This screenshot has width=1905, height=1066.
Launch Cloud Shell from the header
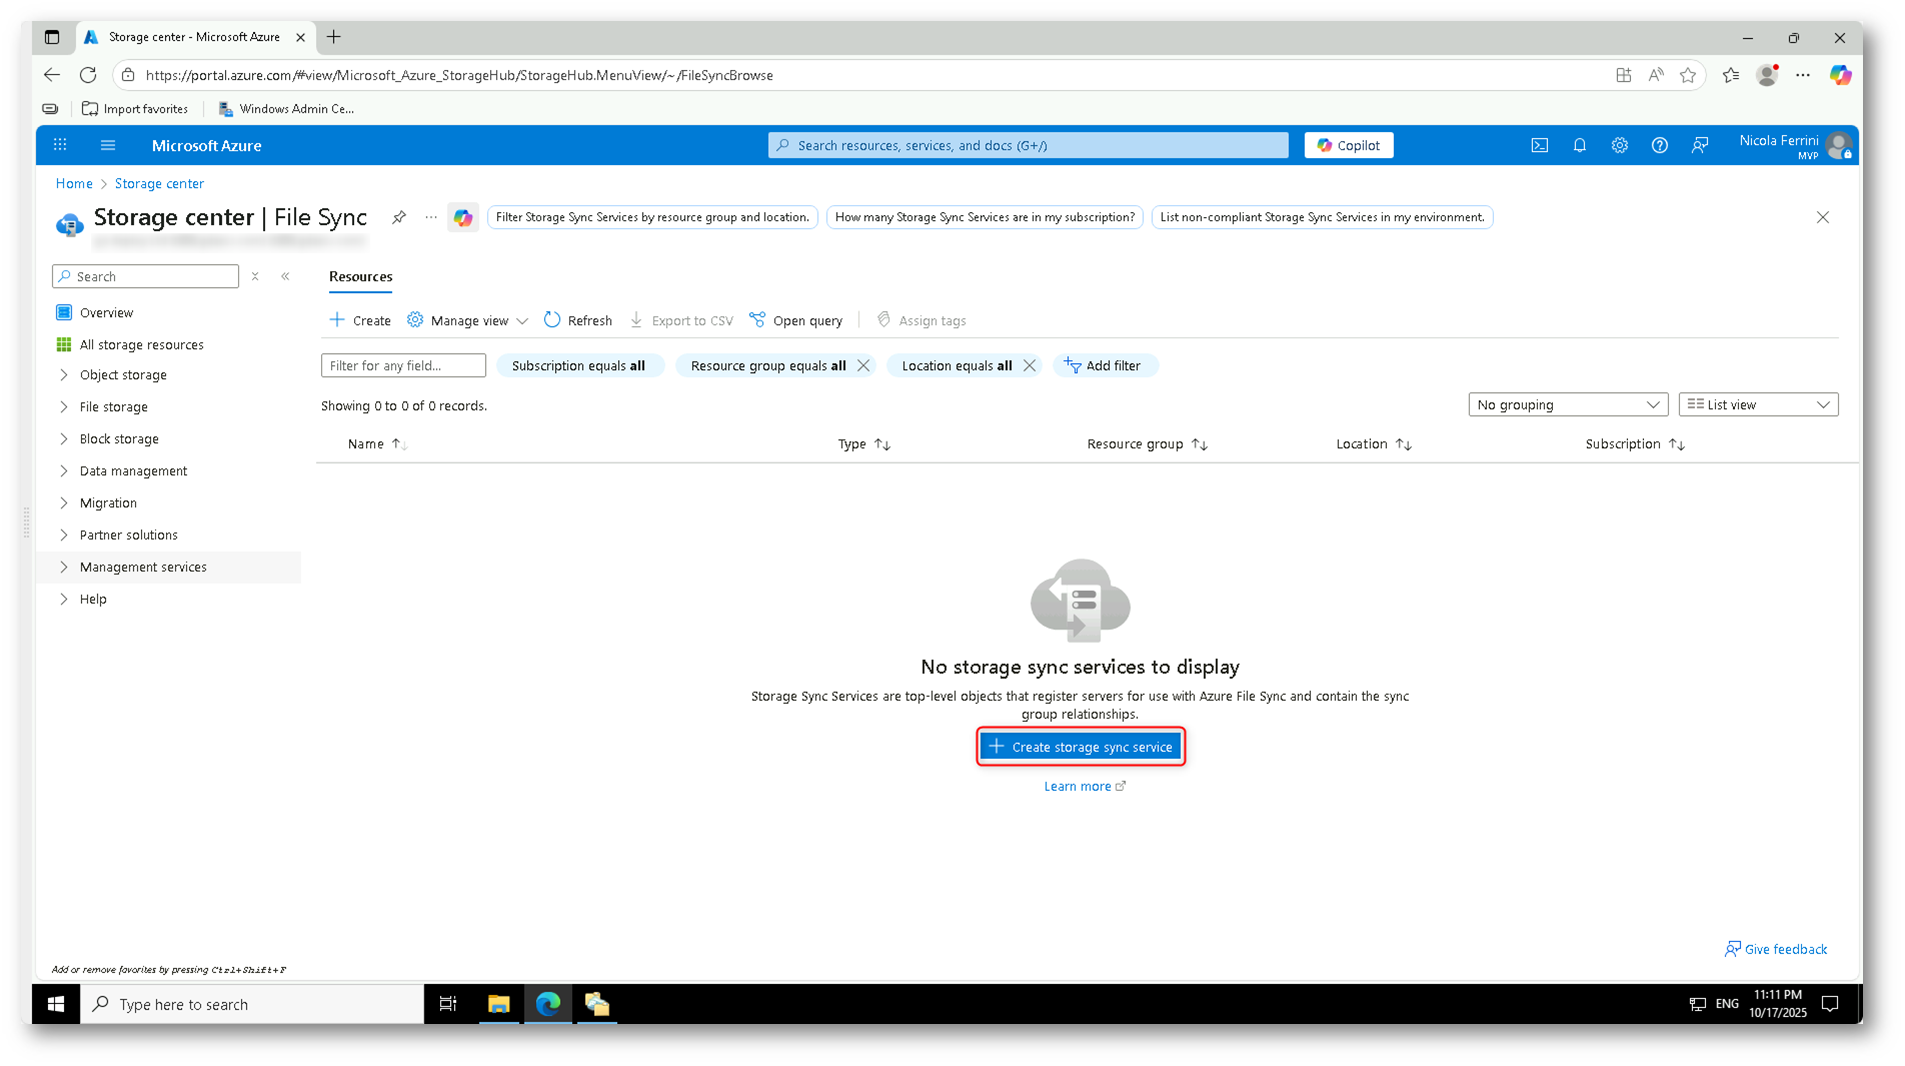pyautogui.click(x=1539, y=145)
